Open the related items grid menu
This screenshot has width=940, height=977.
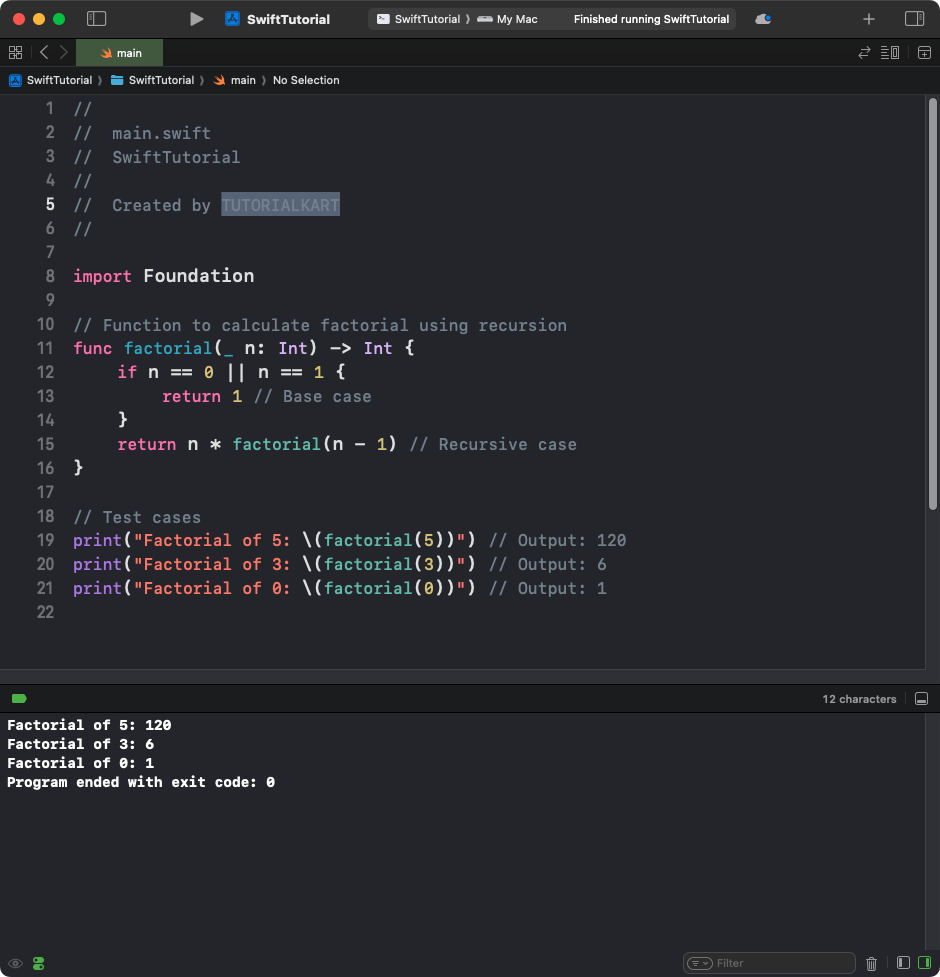(x=15, y=53)
